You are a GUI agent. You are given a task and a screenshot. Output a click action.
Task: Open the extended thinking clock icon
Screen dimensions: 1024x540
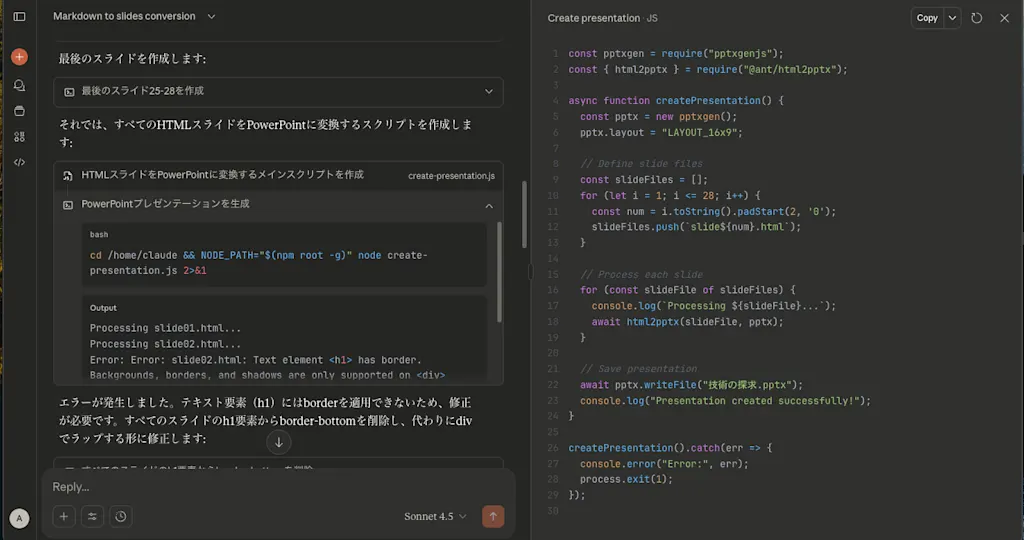[x=121, y=516]
